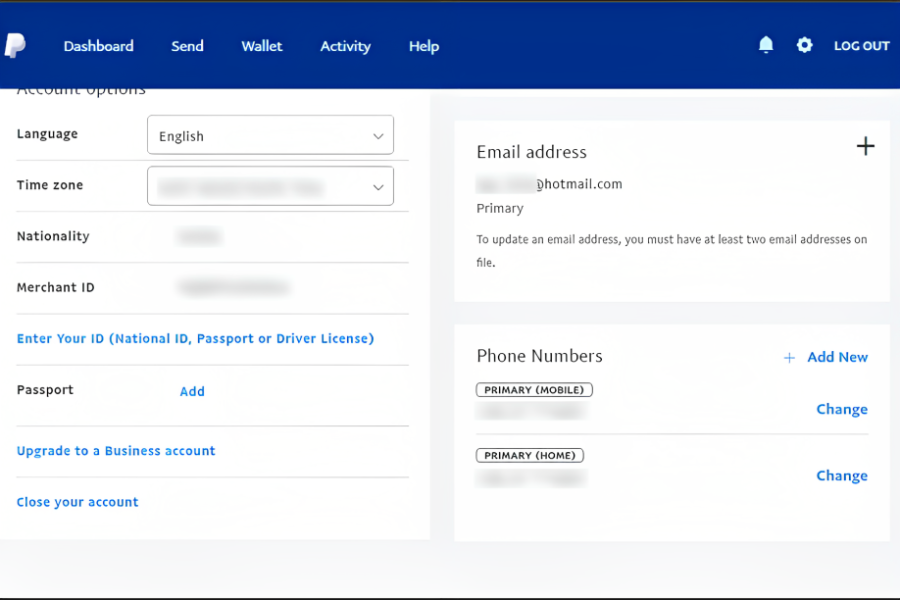Add an email address with plus icon
The width and height of the screenshot is (900, 600).
(865, 146)
